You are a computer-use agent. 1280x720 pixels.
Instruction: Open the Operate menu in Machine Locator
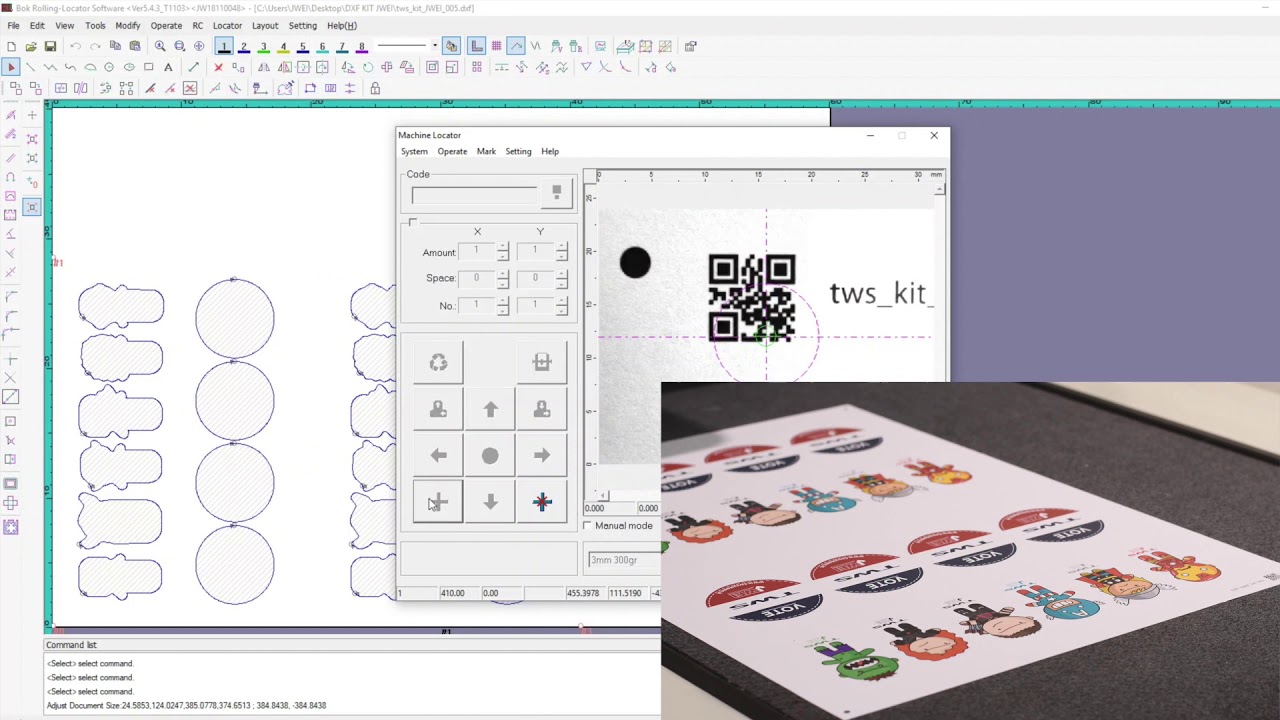pos(452,151)
